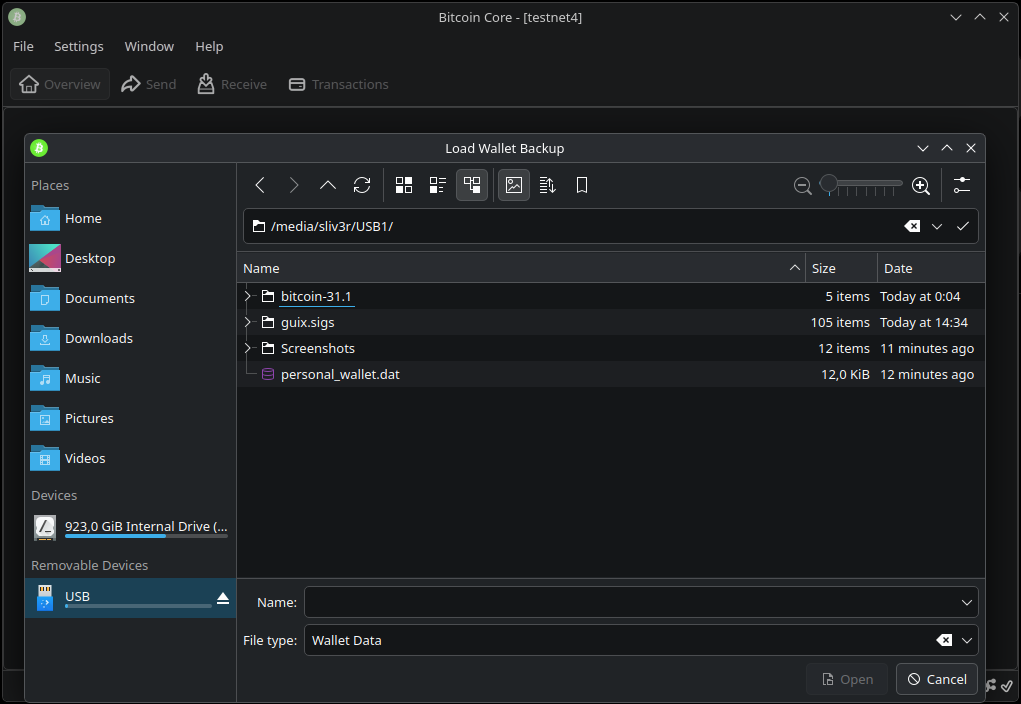
Task: Confirm the typed location path
Action: pos(962,226)
